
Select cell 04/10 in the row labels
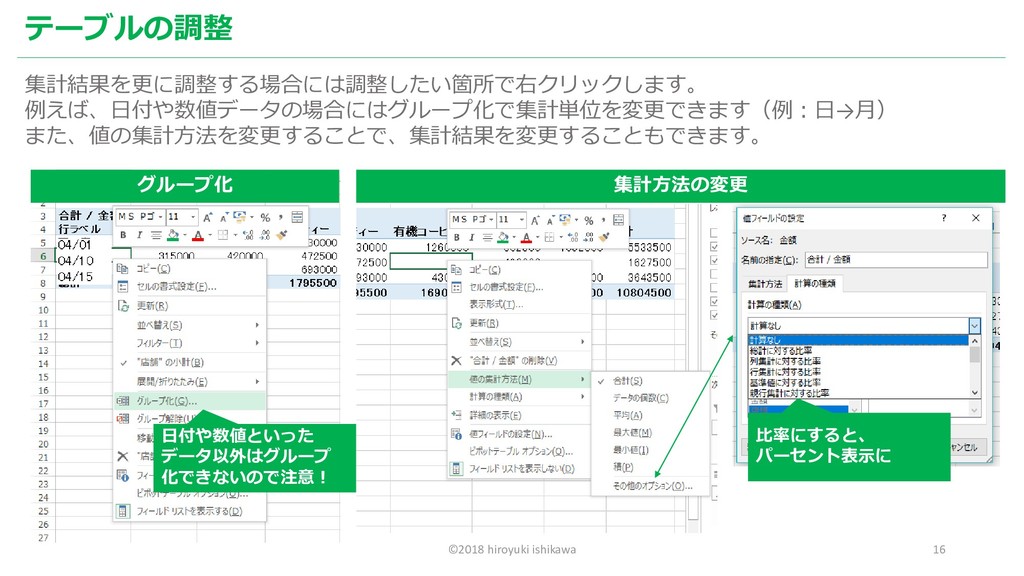(x=76, y=261)
